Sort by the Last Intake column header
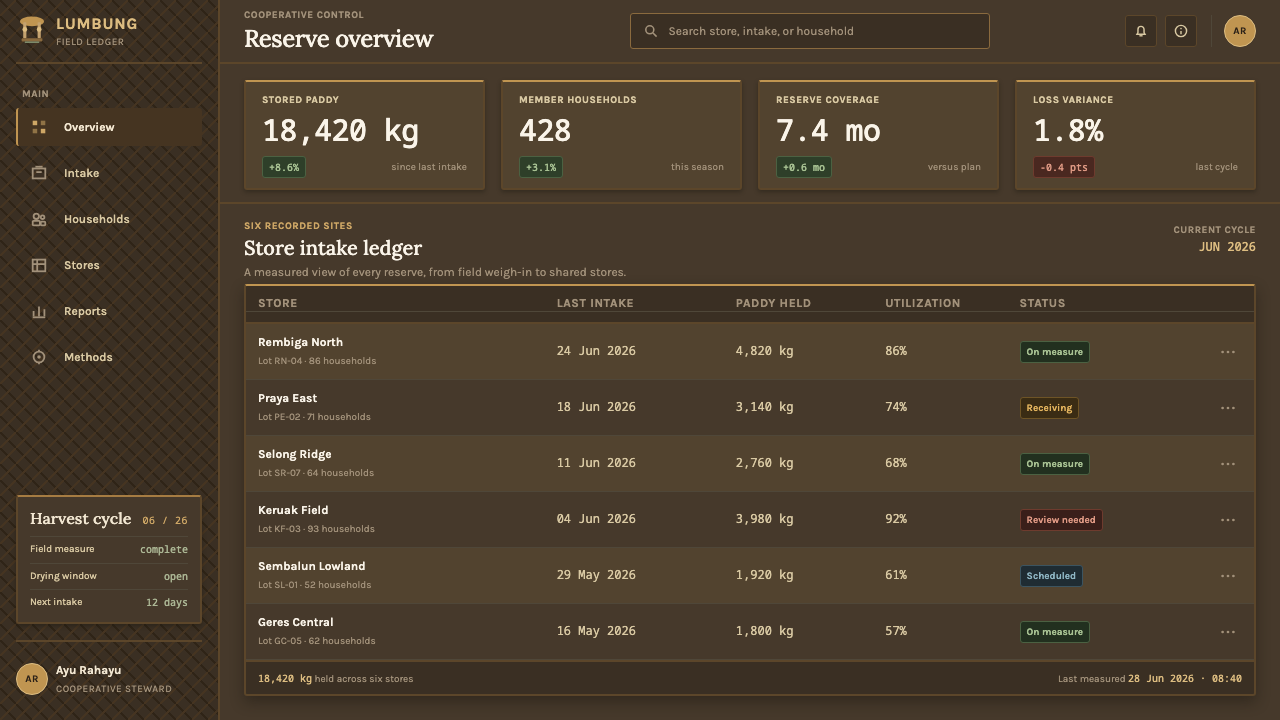Screen dimensions: 1280x720 point(595,303)
